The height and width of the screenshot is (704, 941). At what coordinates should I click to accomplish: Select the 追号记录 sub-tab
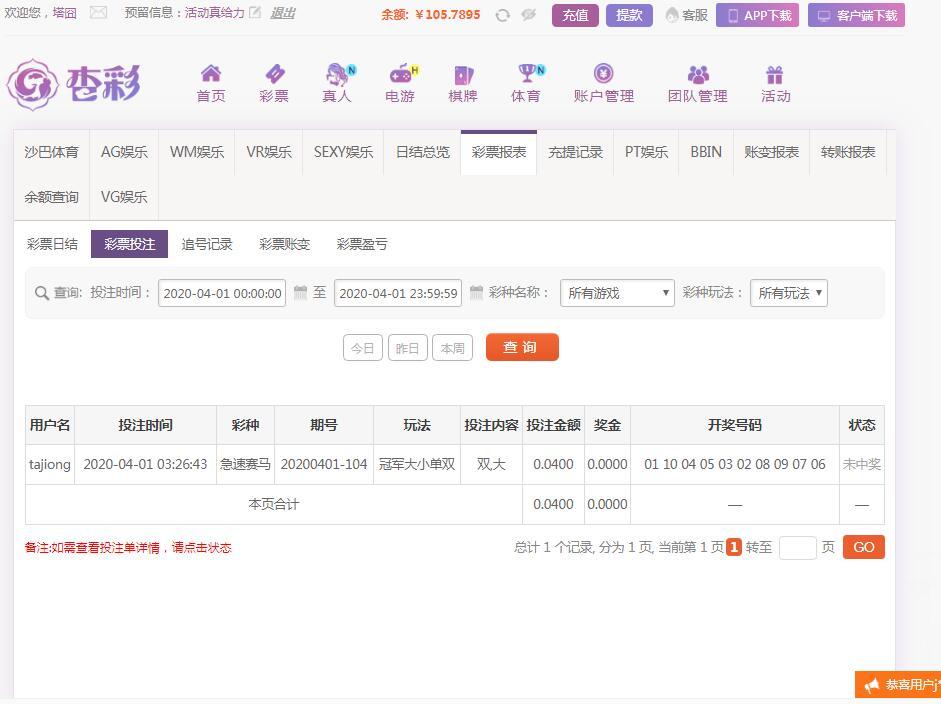tap(206, 244)
